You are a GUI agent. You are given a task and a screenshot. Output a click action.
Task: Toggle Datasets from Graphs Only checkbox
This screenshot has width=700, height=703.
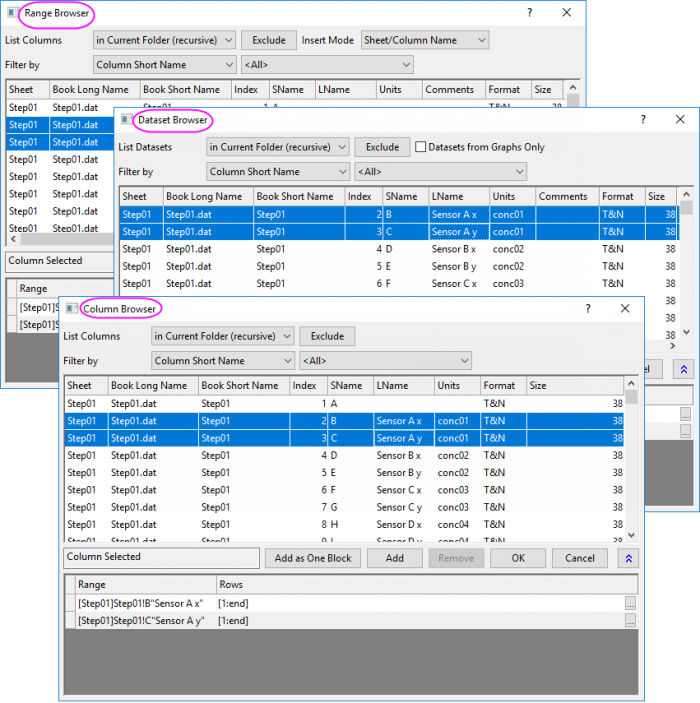click(420, 147)
